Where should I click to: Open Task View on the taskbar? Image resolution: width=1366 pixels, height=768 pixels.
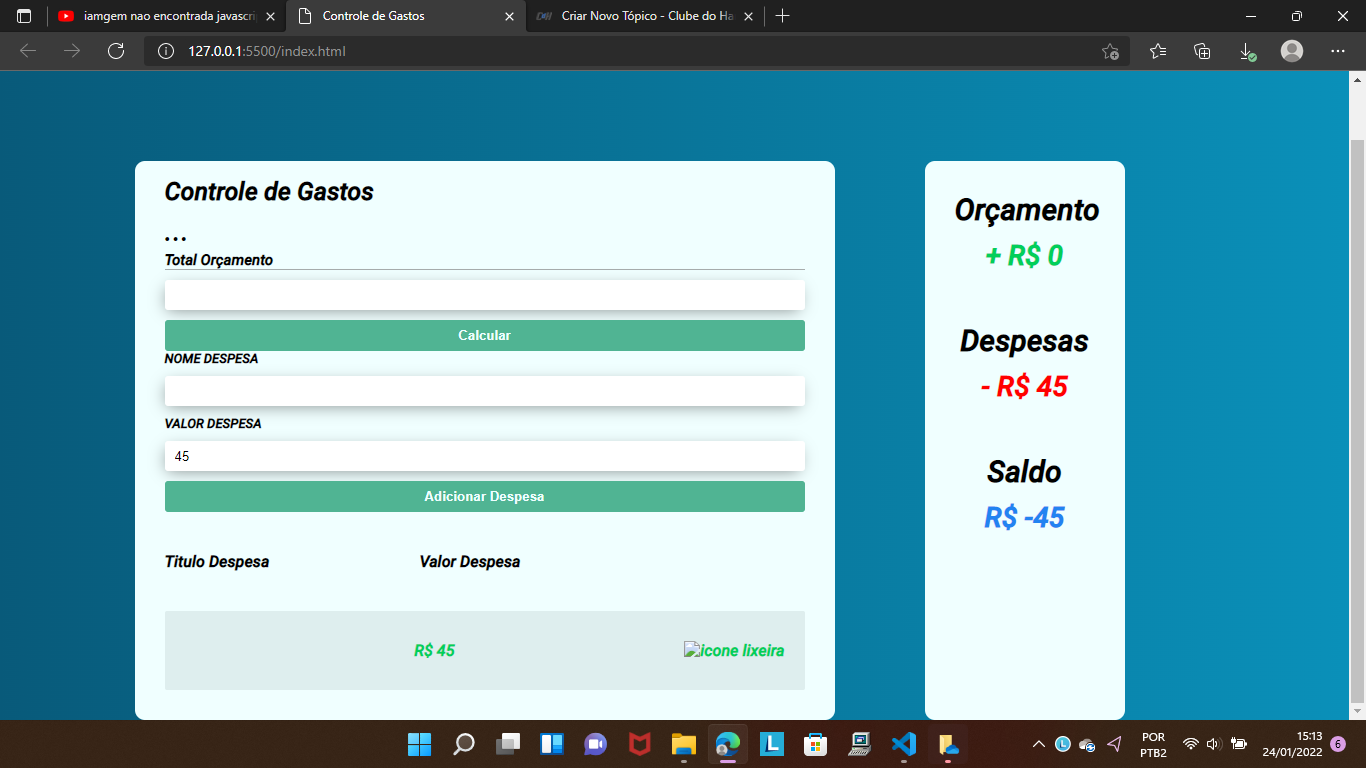point(508,744)
